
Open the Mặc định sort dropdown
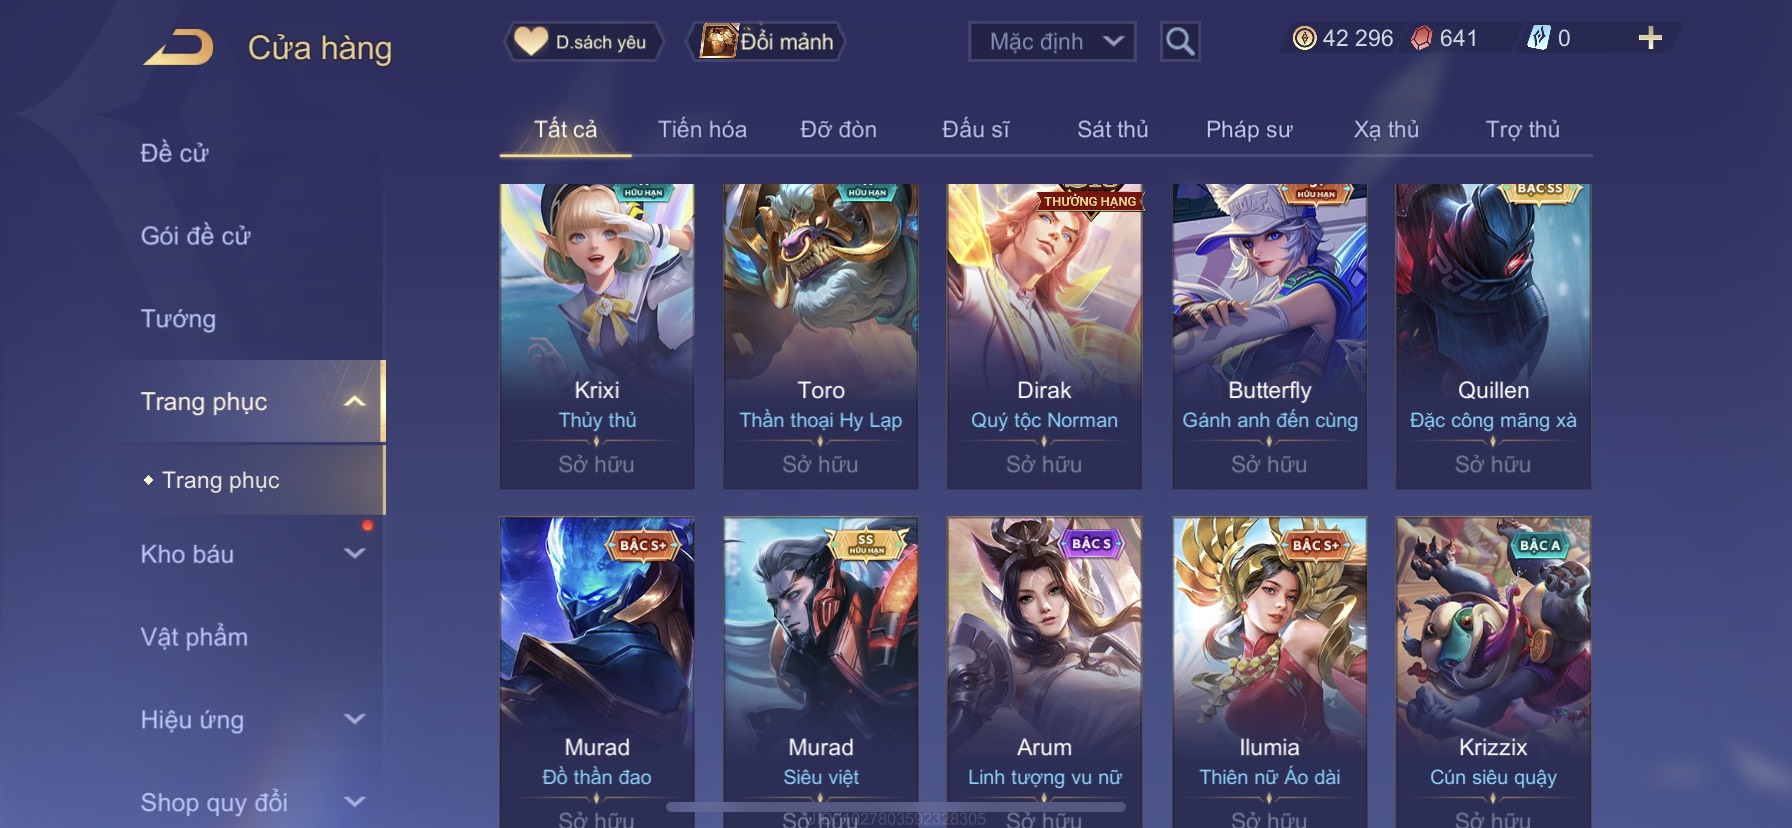tap(1052, 42)
